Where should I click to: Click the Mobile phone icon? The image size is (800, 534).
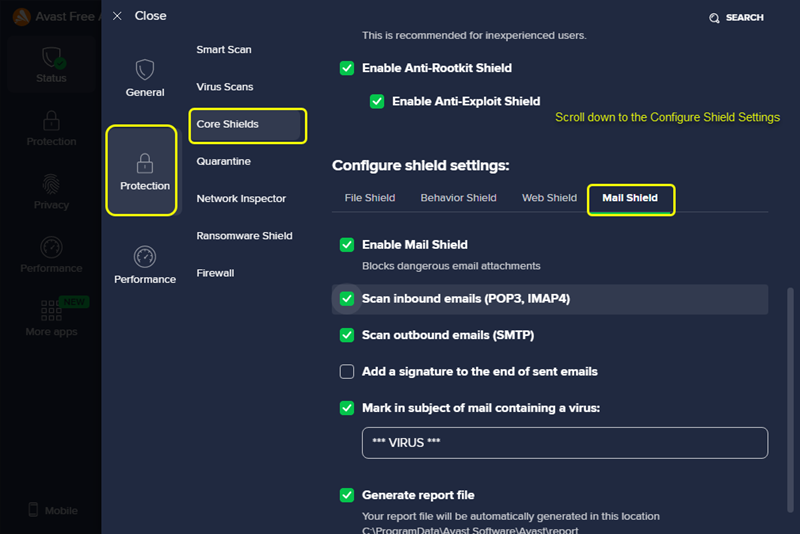pos(33,510)
